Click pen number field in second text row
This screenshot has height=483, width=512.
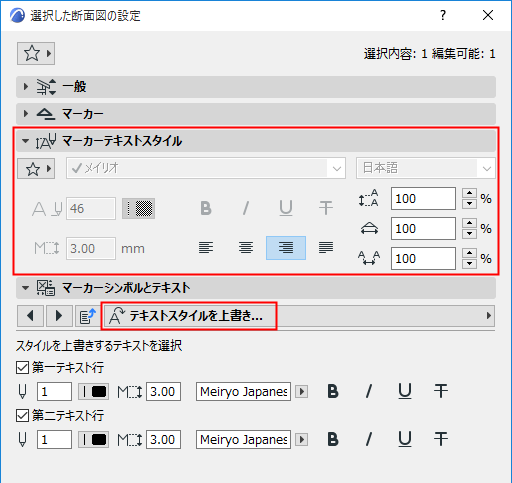click(x=54, y=440)
